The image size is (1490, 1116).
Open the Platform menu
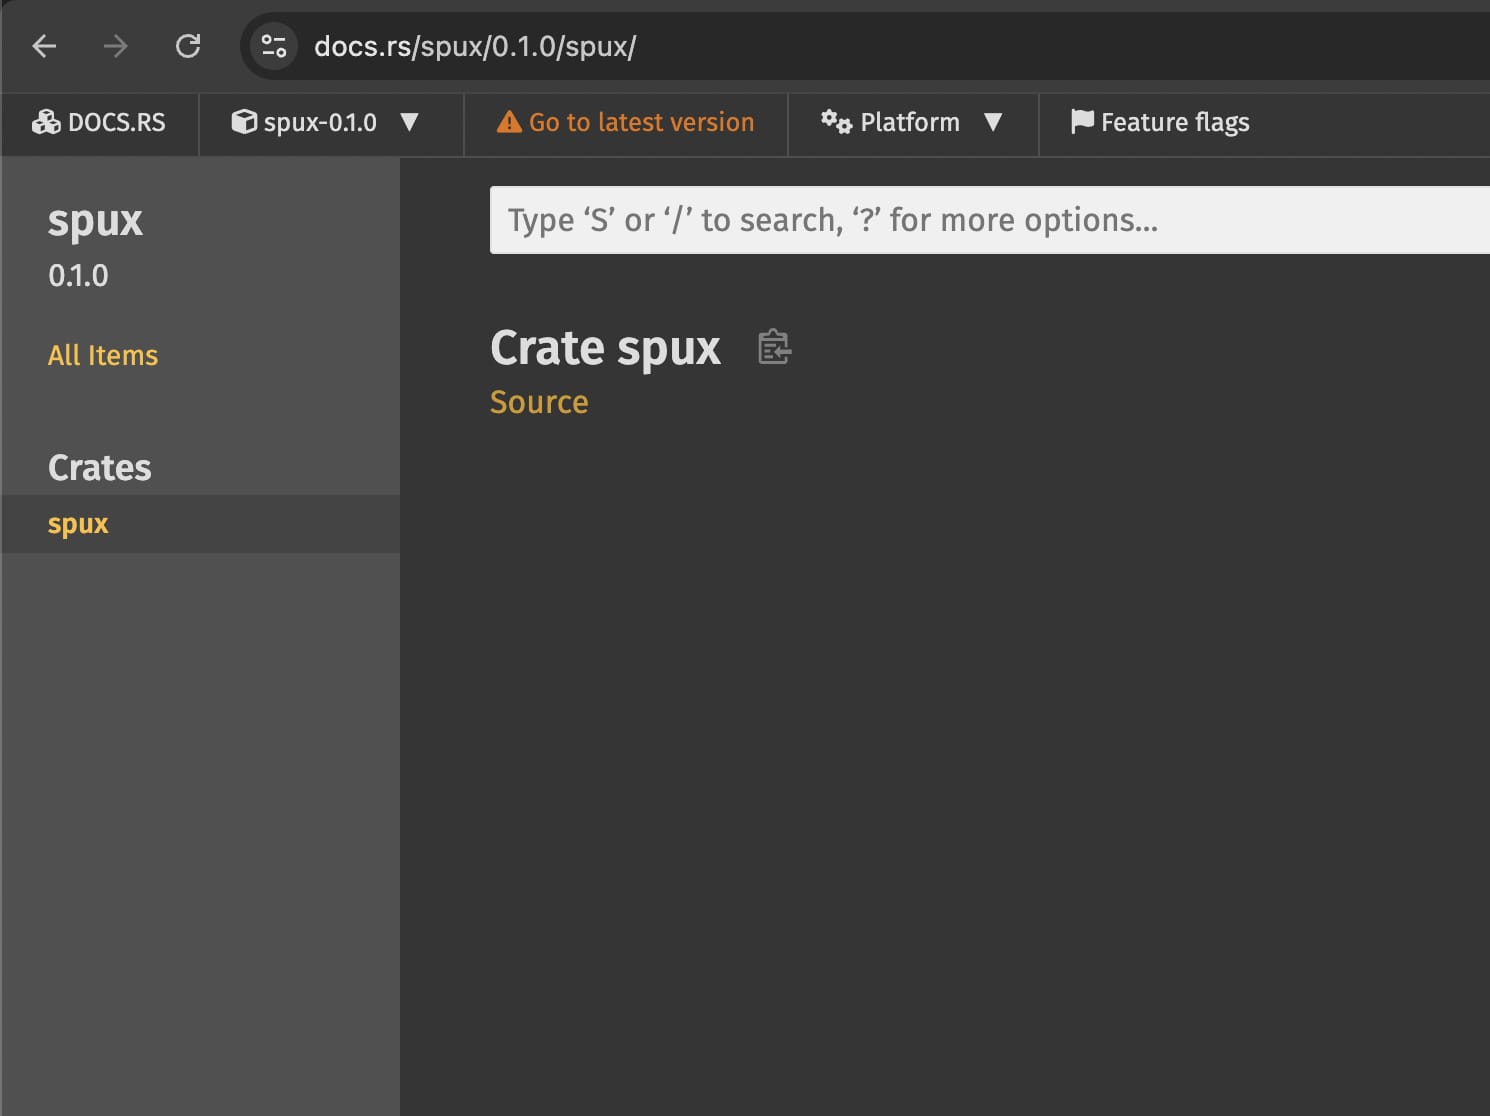click(912, 123)
